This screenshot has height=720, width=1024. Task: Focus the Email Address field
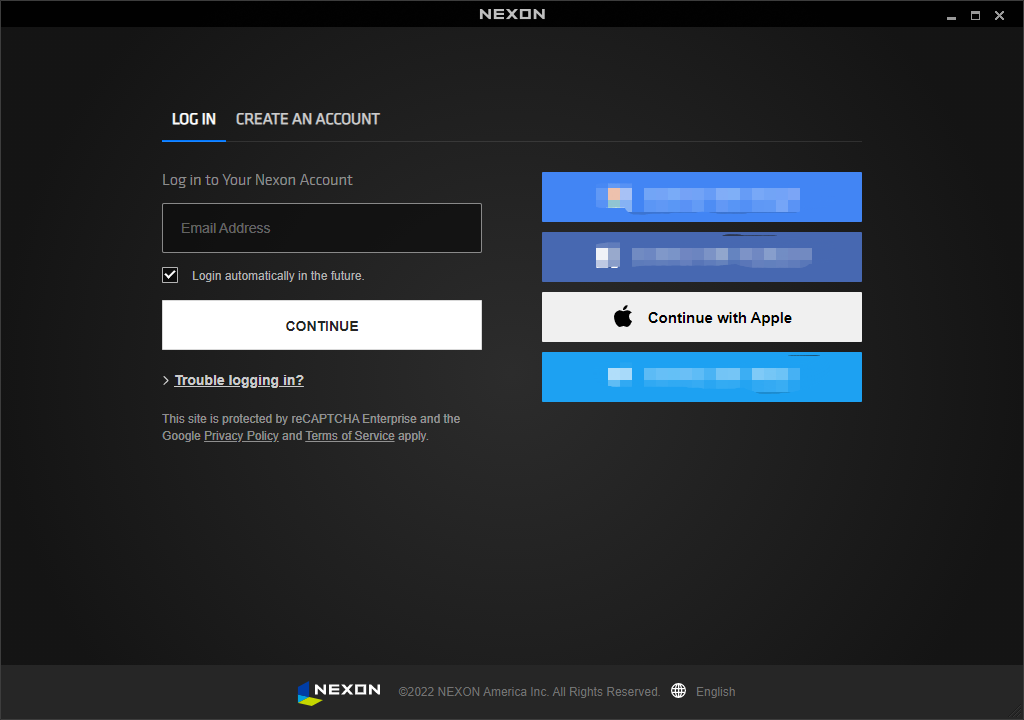coord(322,228)
